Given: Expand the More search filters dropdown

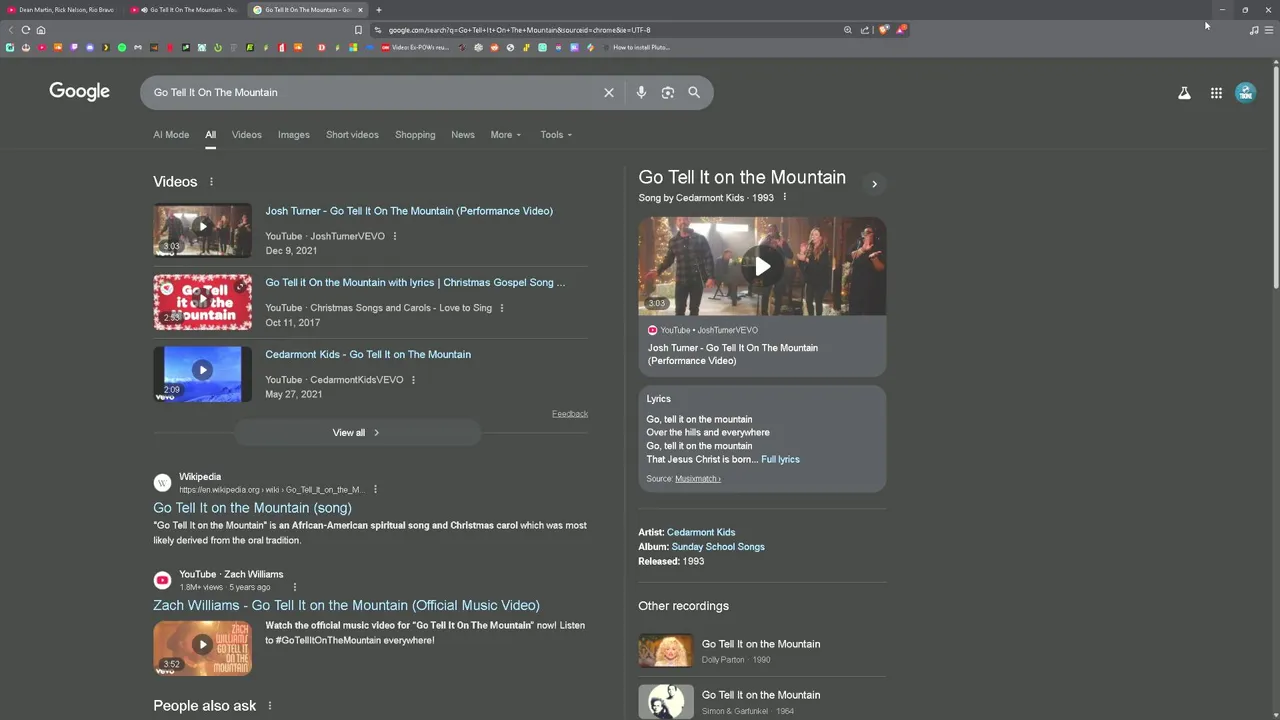Looking at the screenshot, I should tap(505, 135).
